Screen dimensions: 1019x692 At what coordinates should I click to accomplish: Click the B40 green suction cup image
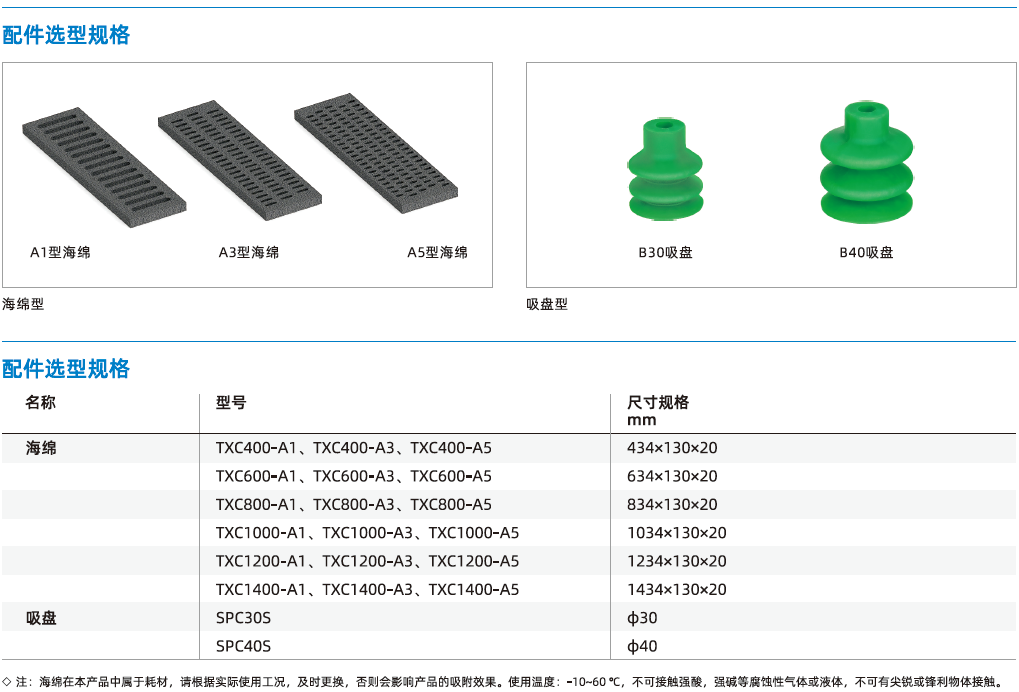866,162
